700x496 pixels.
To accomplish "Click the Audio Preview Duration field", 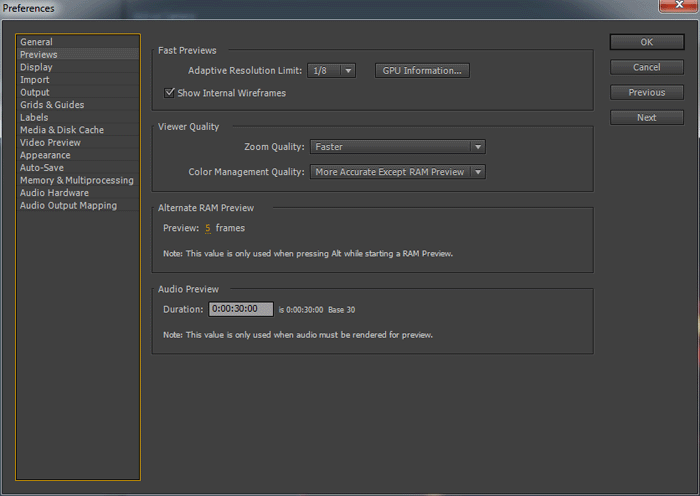I will pyautogui.click(x=240, y=309).
